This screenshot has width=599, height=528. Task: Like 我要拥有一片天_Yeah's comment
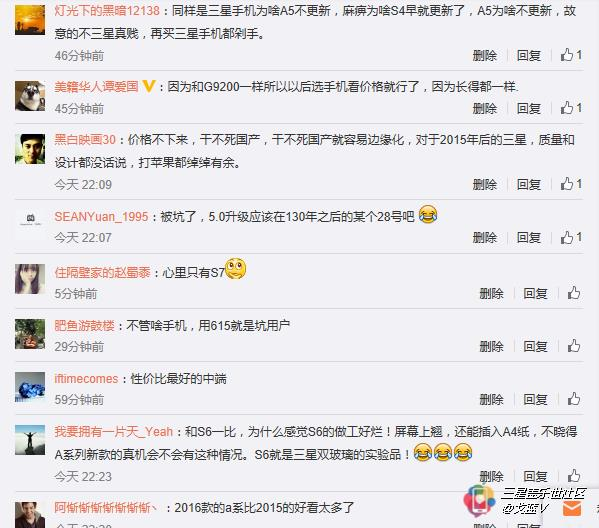tap(574, 476)
